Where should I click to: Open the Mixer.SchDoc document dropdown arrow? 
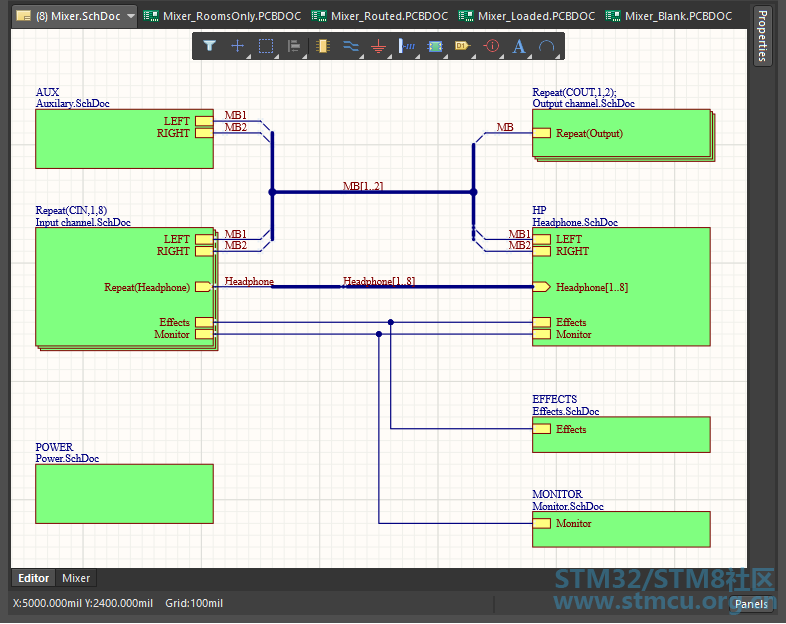coord(131,16)
